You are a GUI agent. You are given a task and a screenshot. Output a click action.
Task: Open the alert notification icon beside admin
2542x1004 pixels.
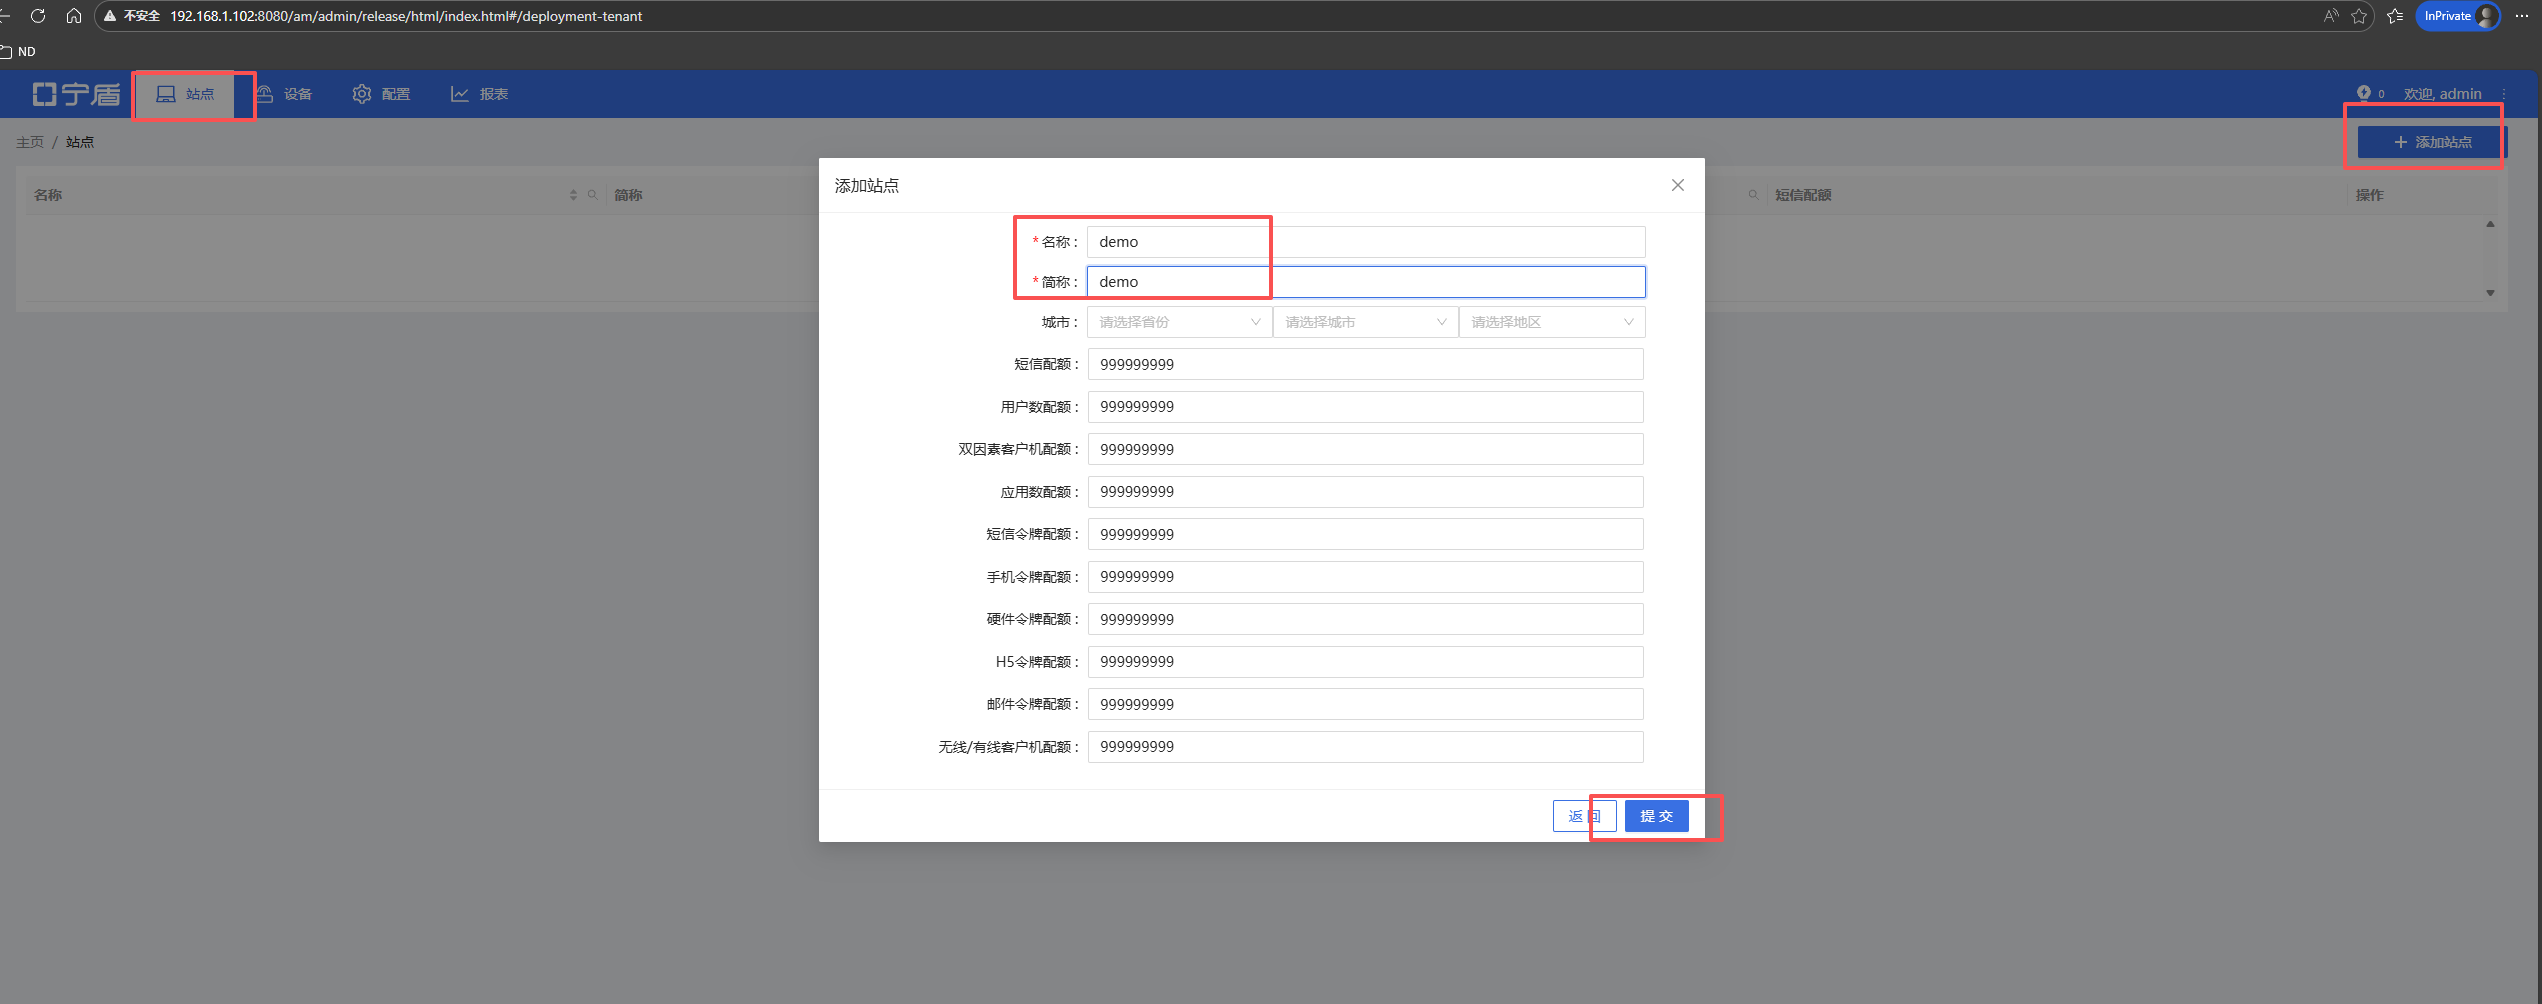[2363, 93]
